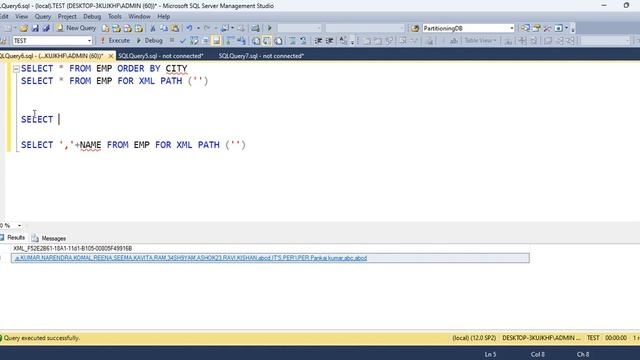The width and height of the screenshot is (640, 360).
Task: Open an Analysis Services XMLA Query icon
Action: [138, 28]
